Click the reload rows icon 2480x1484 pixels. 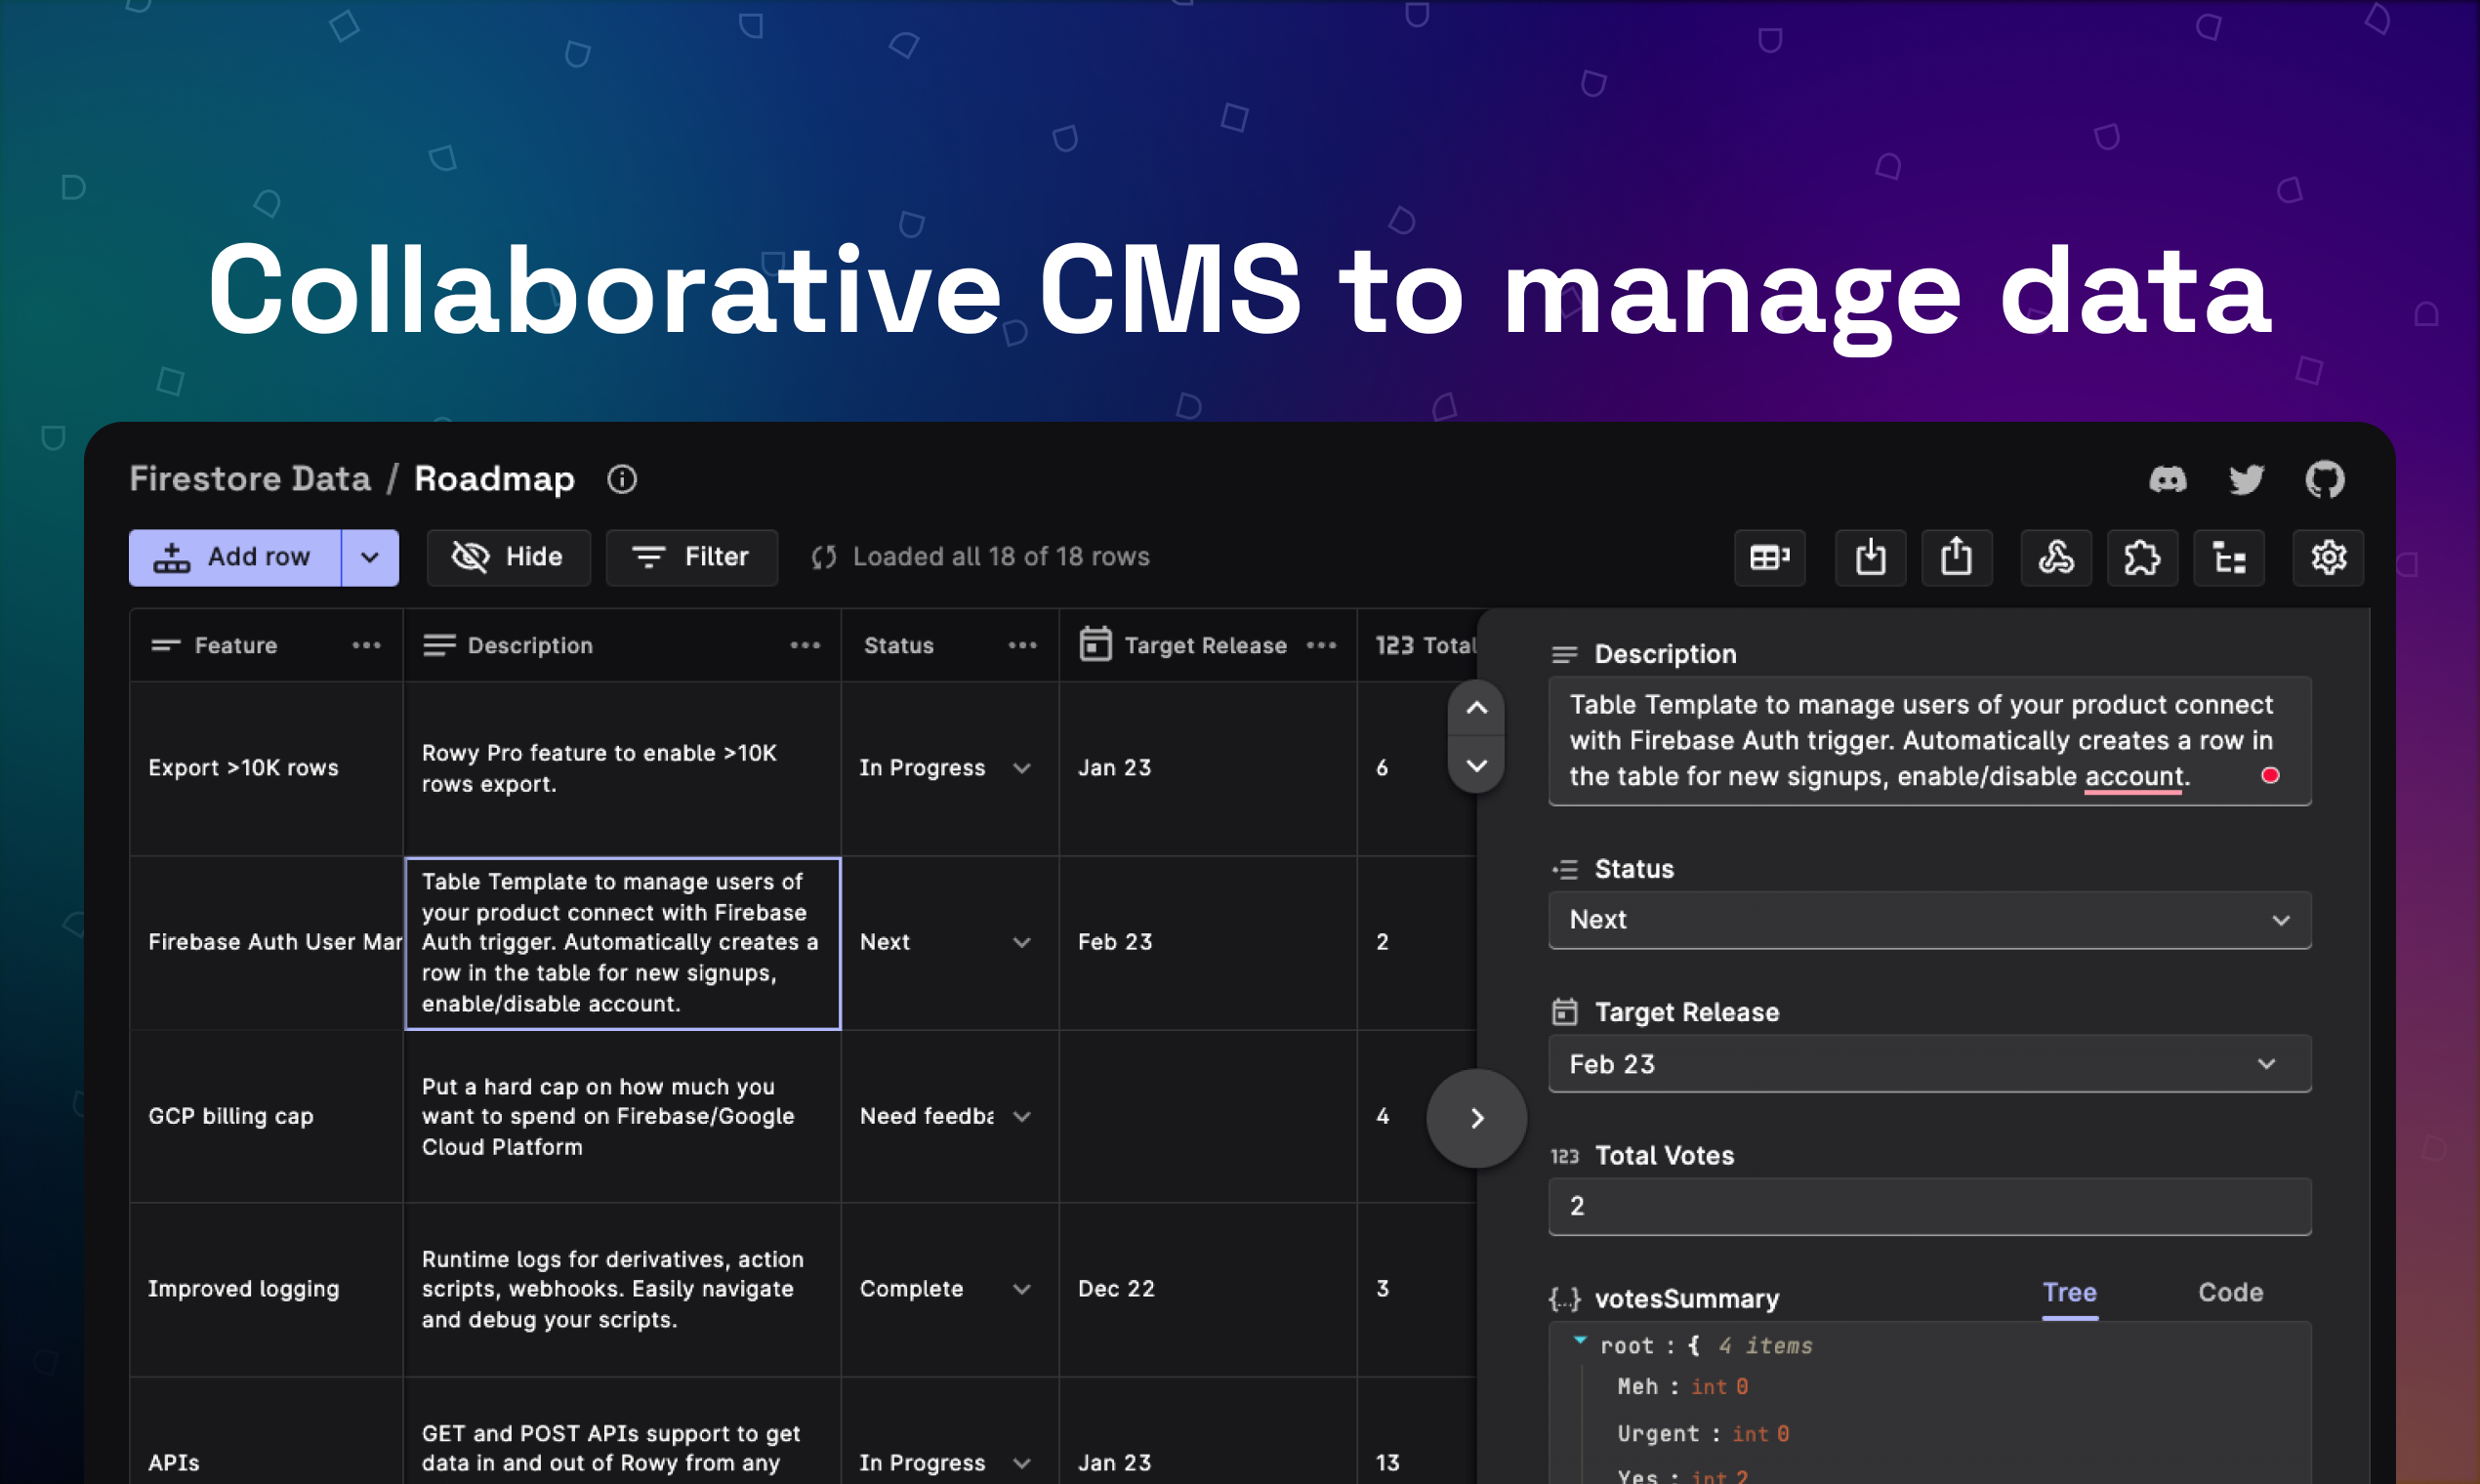coord(823,557)
